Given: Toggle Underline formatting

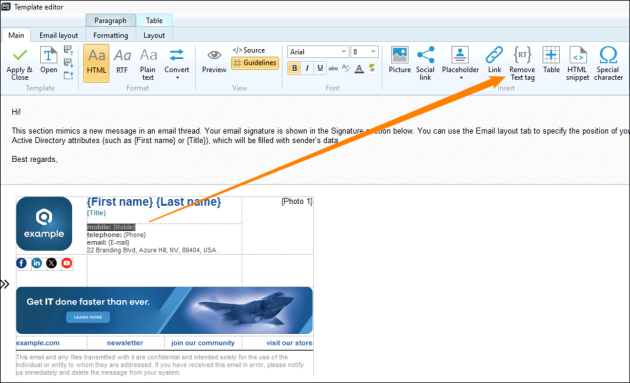Looking at the screenshot, I should coord(320,68).
